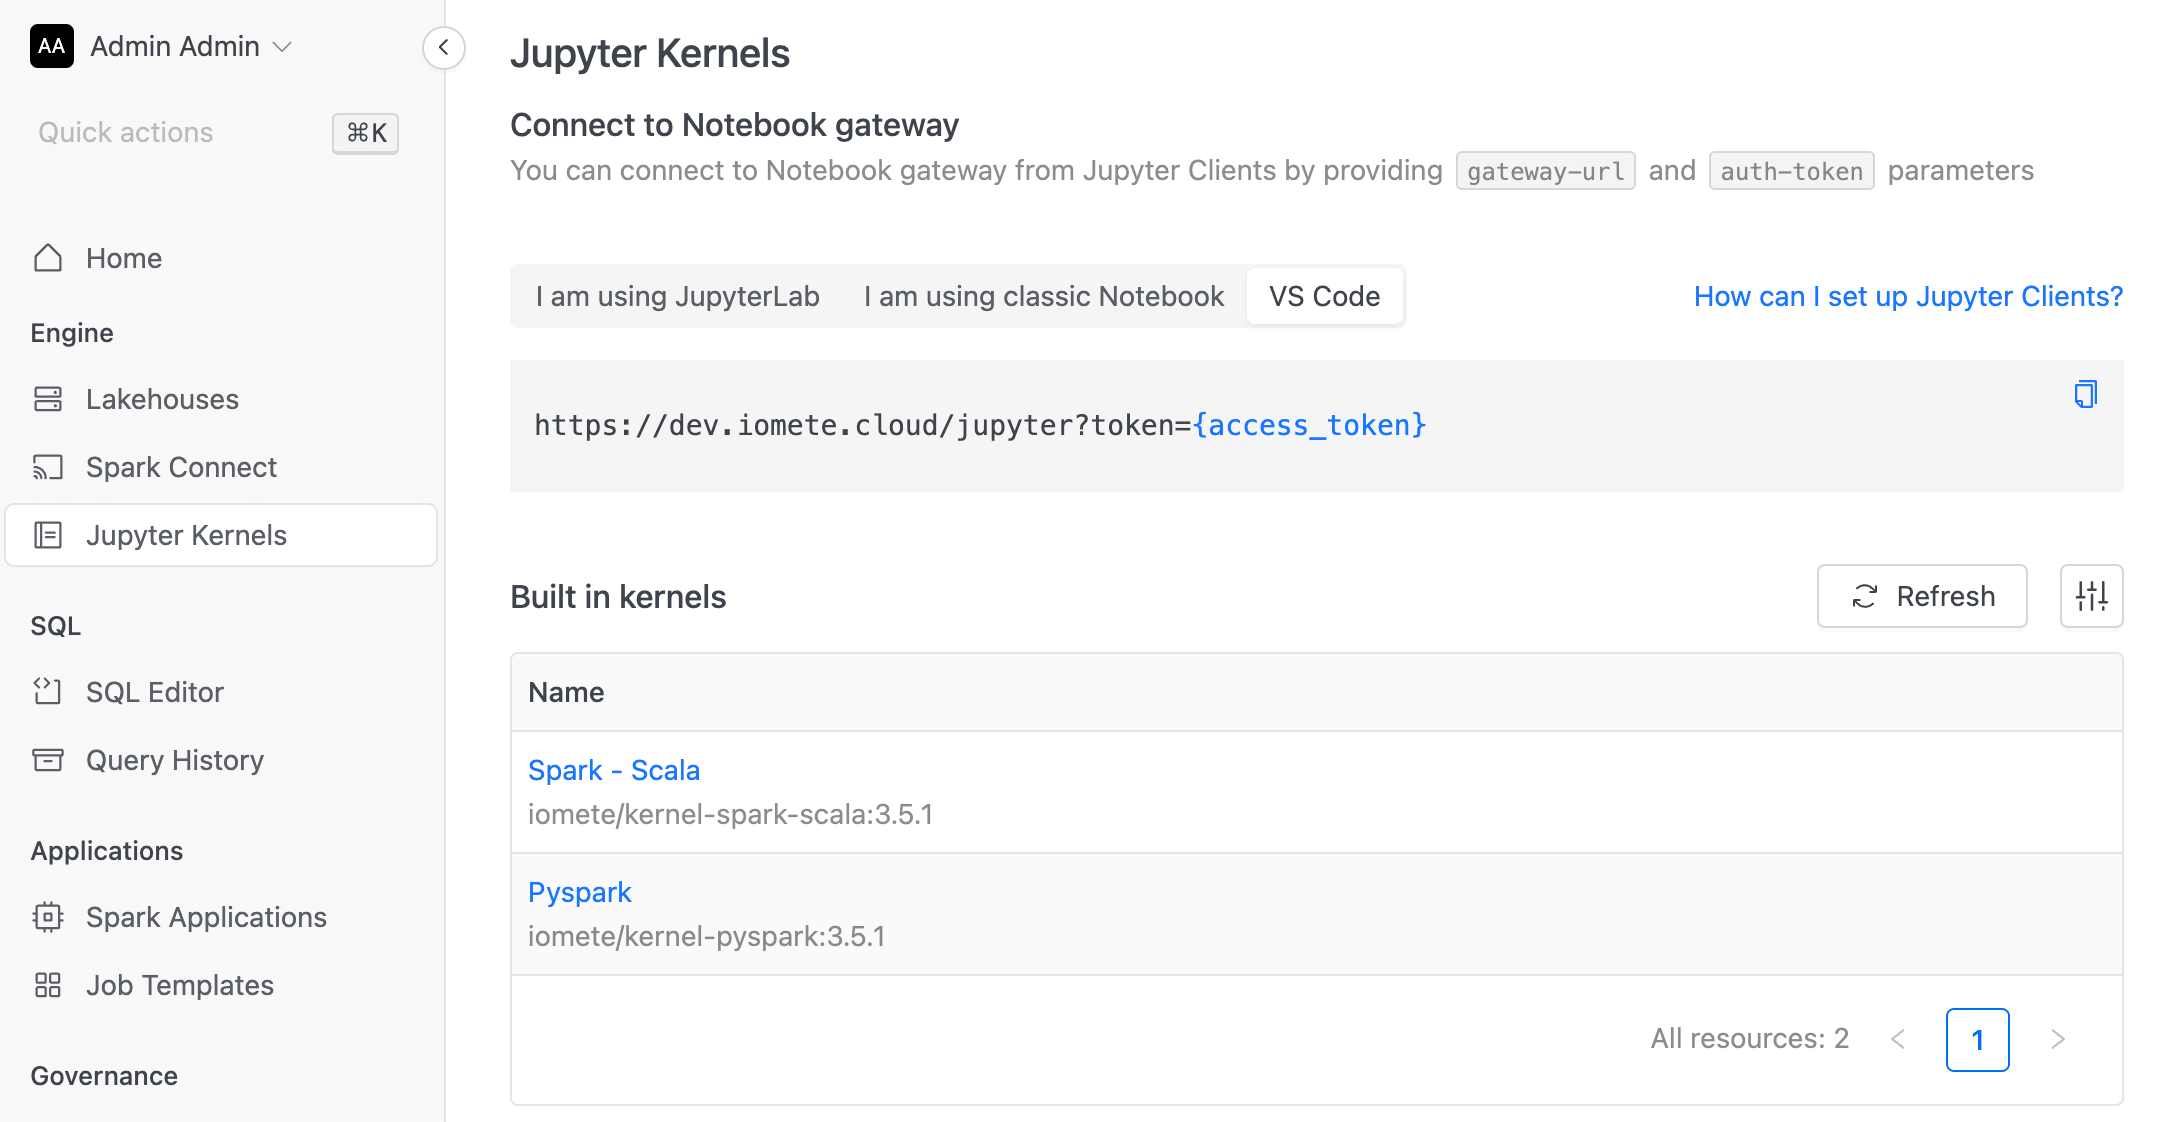Select the VS Code tab

click(1324, 296)
